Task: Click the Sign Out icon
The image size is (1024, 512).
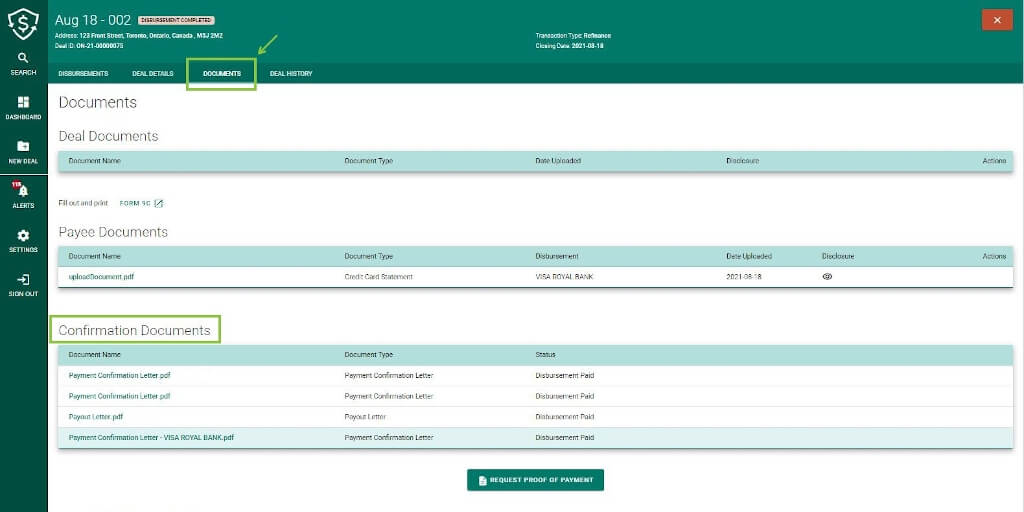Action: pyautogui.click(x=23, y=280)
